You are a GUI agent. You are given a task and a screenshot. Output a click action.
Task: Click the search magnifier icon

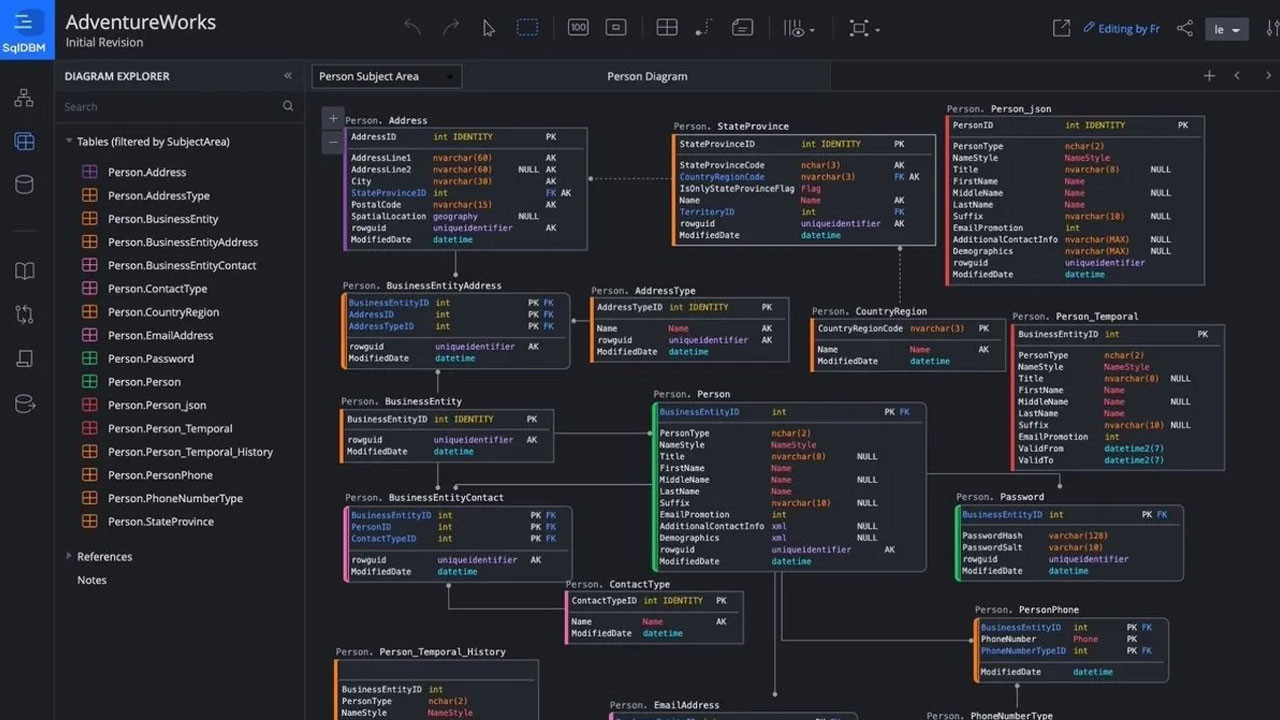tap(288, 106)
